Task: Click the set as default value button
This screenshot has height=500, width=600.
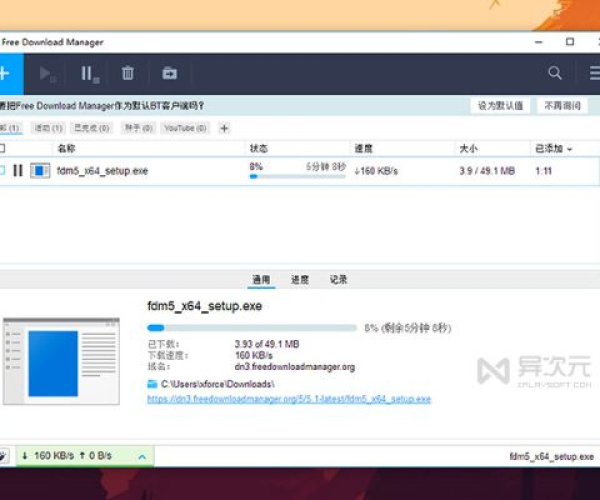Action: pyautogui.click(x=500, y=106)
